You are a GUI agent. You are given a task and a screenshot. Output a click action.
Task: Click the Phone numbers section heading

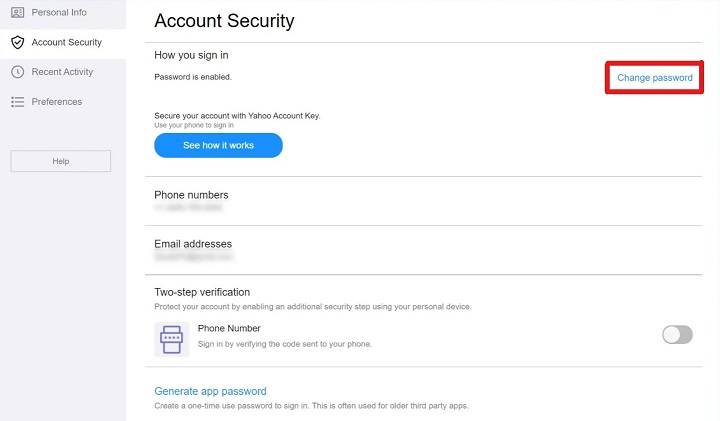191,195
